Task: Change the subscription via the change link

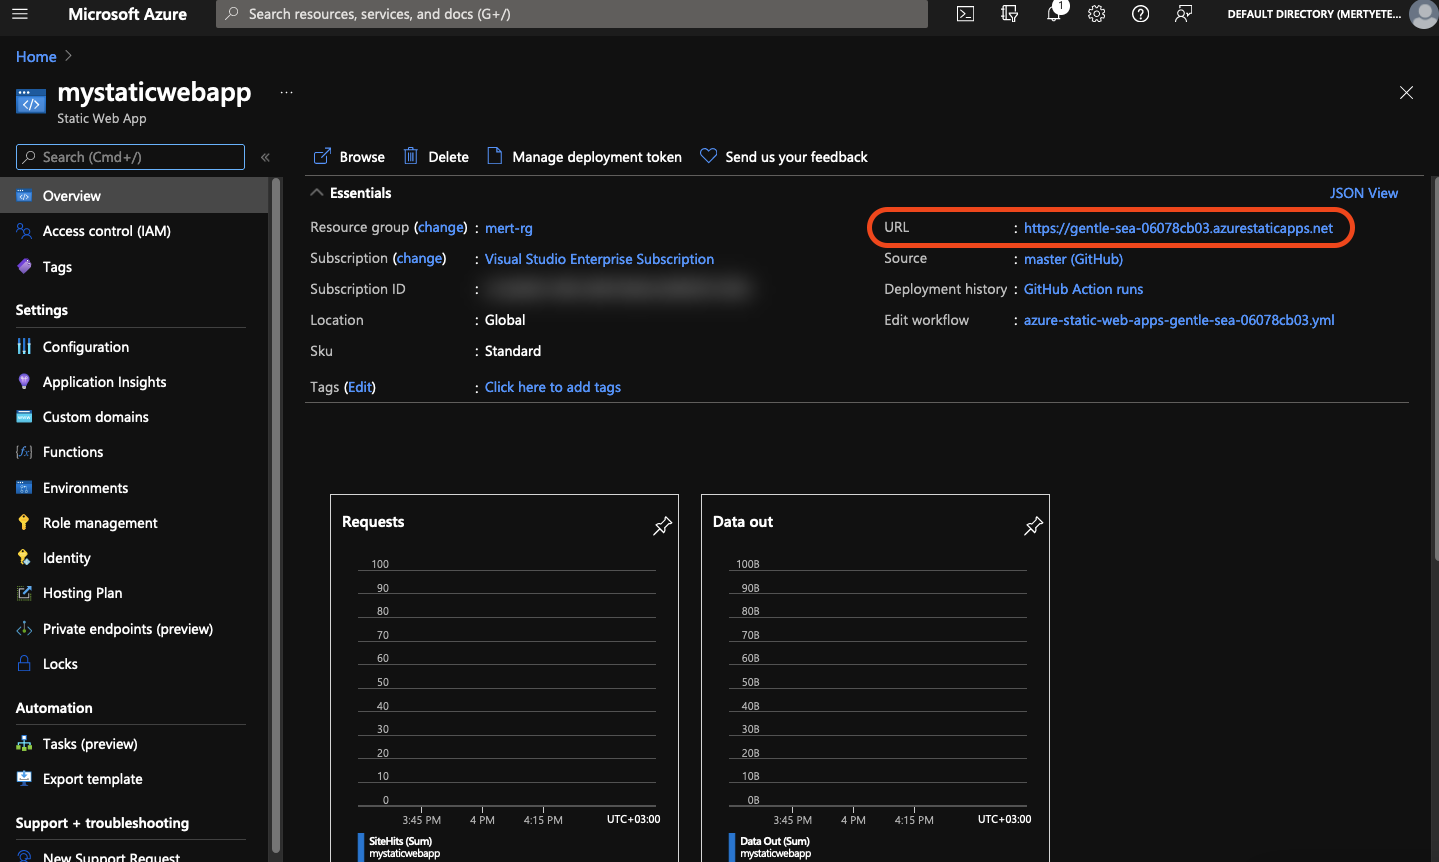Action: (419, 258)
